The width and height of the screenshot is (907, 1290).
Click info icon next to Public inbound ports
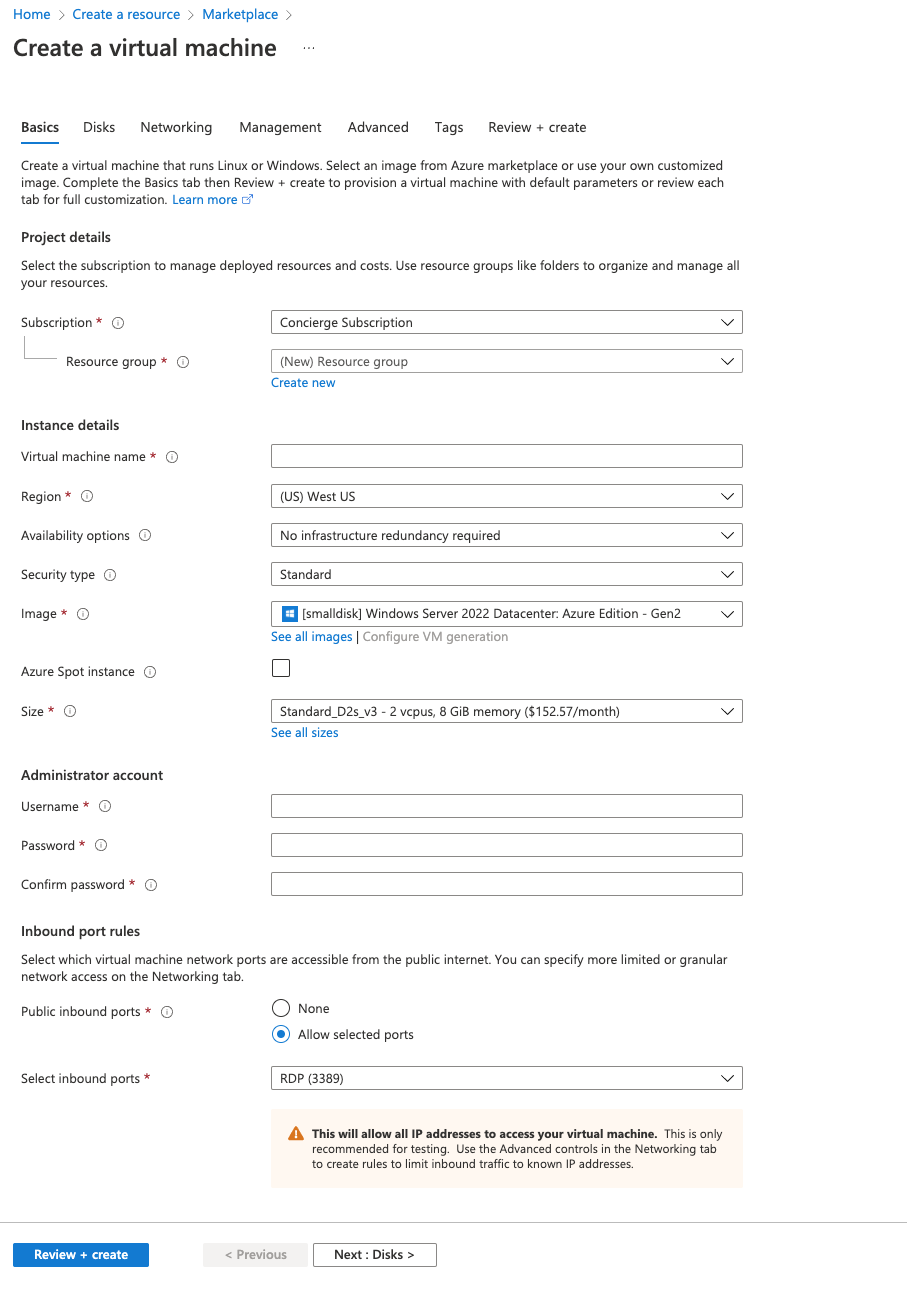pyautogui.click(x=167, y=1012)
